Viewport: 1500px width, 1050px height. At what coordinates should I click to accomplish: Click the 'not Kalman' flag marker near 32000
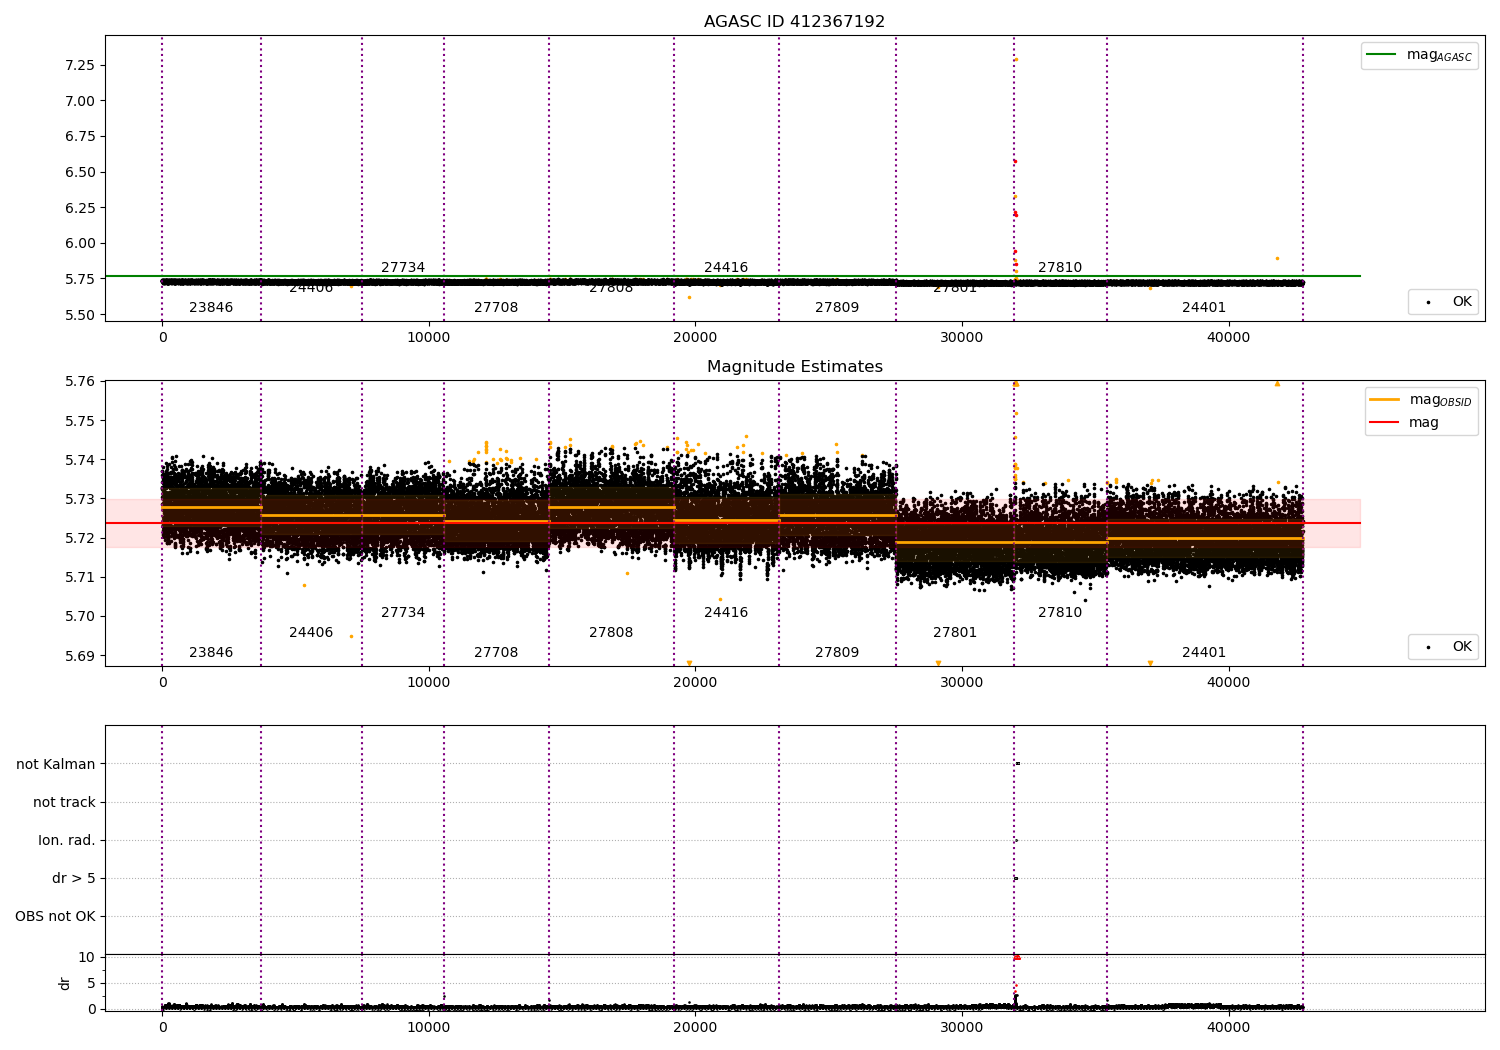coord(1017,764)
